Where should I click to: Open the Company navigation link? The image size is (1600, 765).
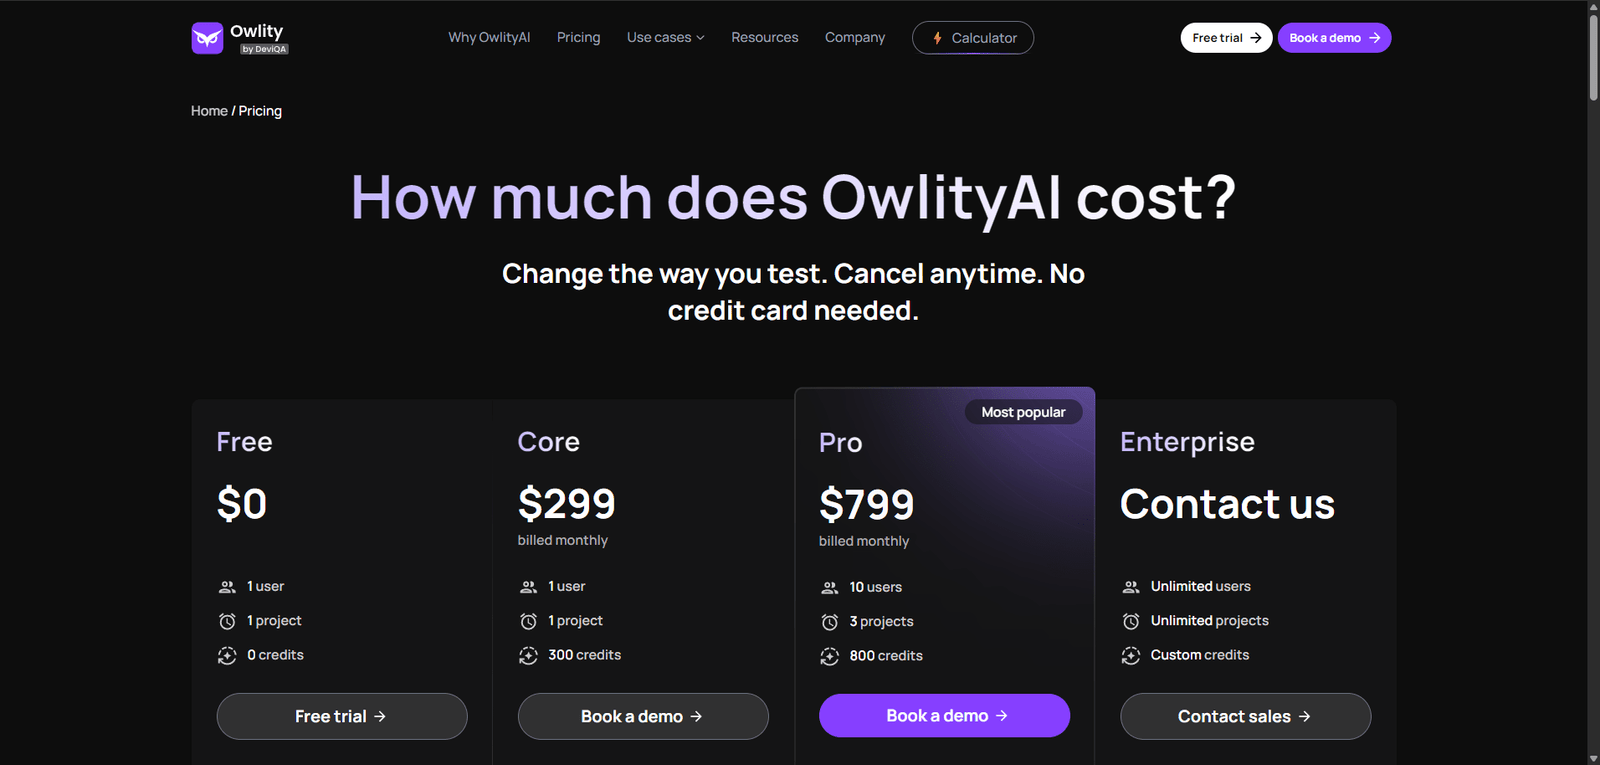[854, 38]
